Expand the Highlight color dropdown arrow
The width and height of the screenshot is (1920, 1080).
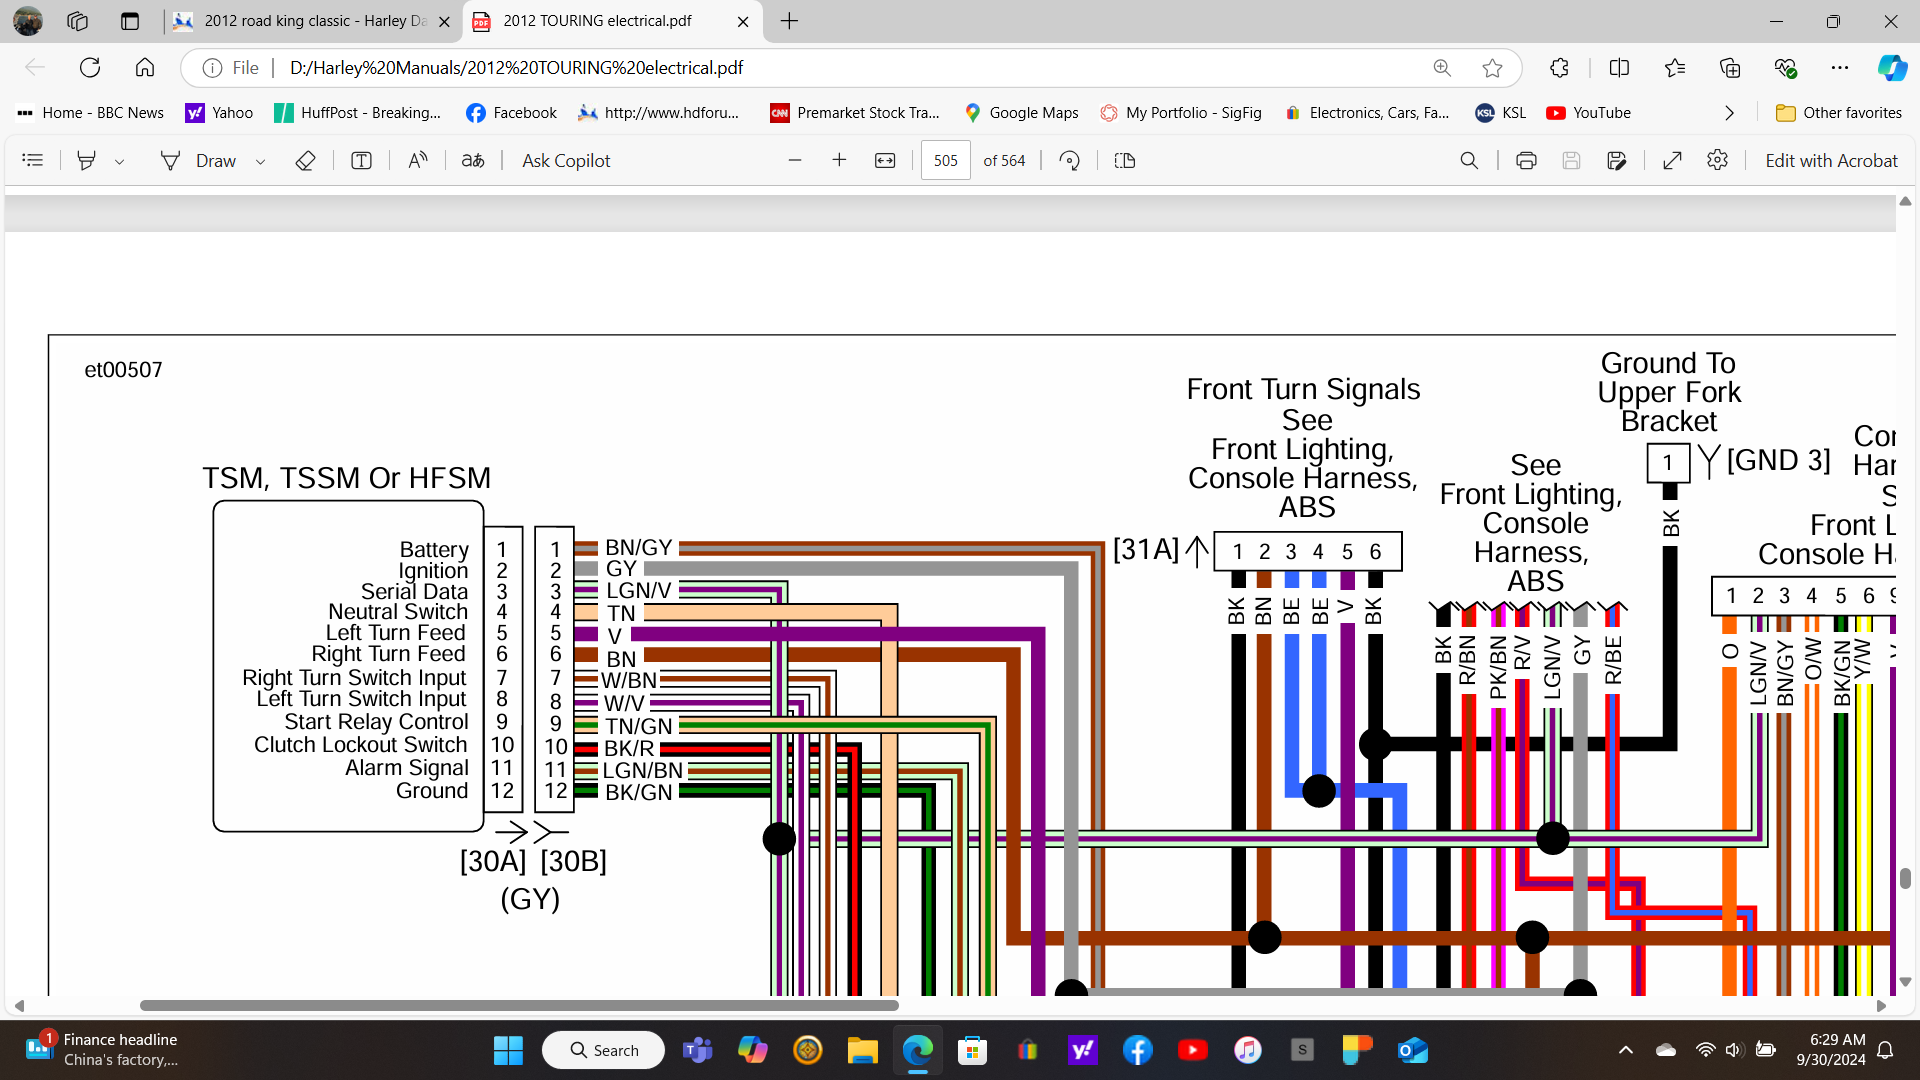click(119, 162)
